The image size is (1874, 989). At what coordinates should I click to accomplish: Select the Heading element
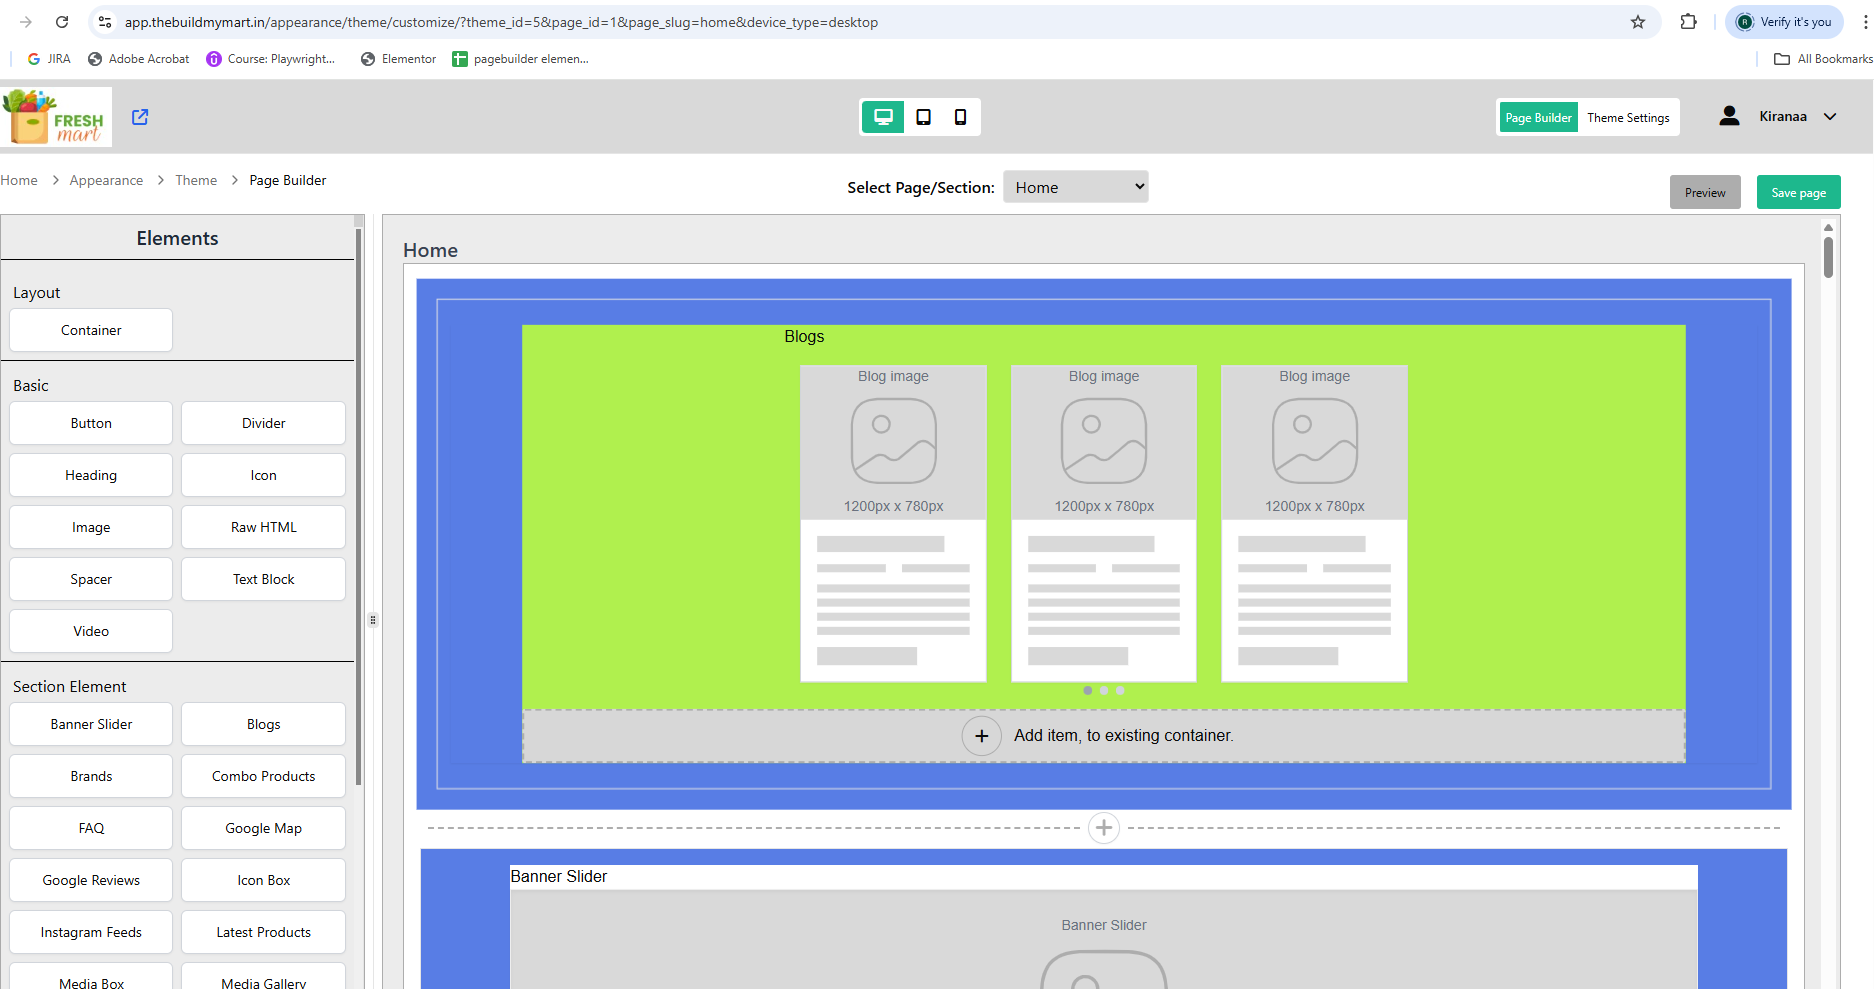[x=91, y=475]
